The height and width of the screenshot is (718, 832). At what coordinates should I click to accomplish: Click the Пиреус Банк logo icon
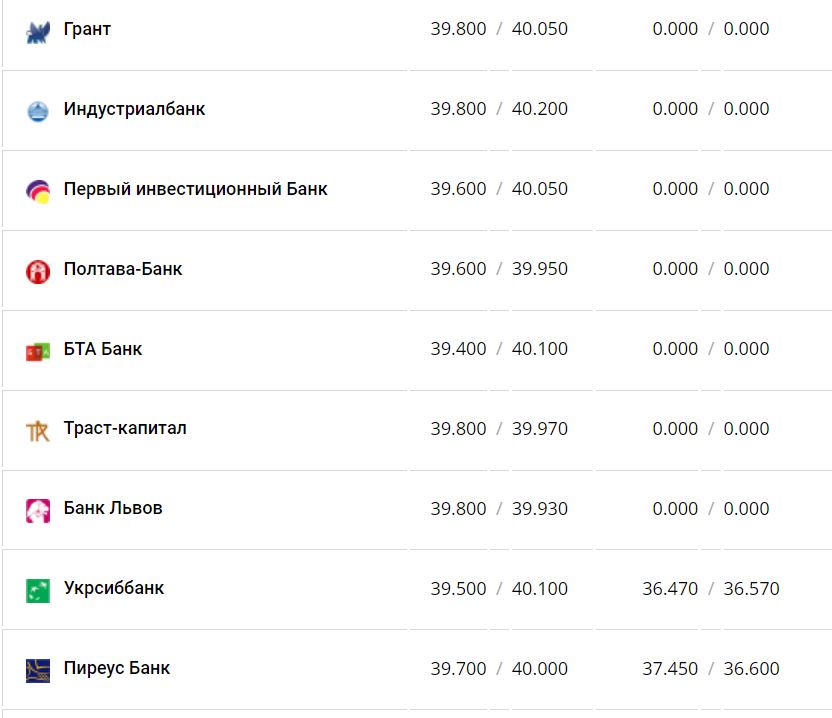(38, 670)
